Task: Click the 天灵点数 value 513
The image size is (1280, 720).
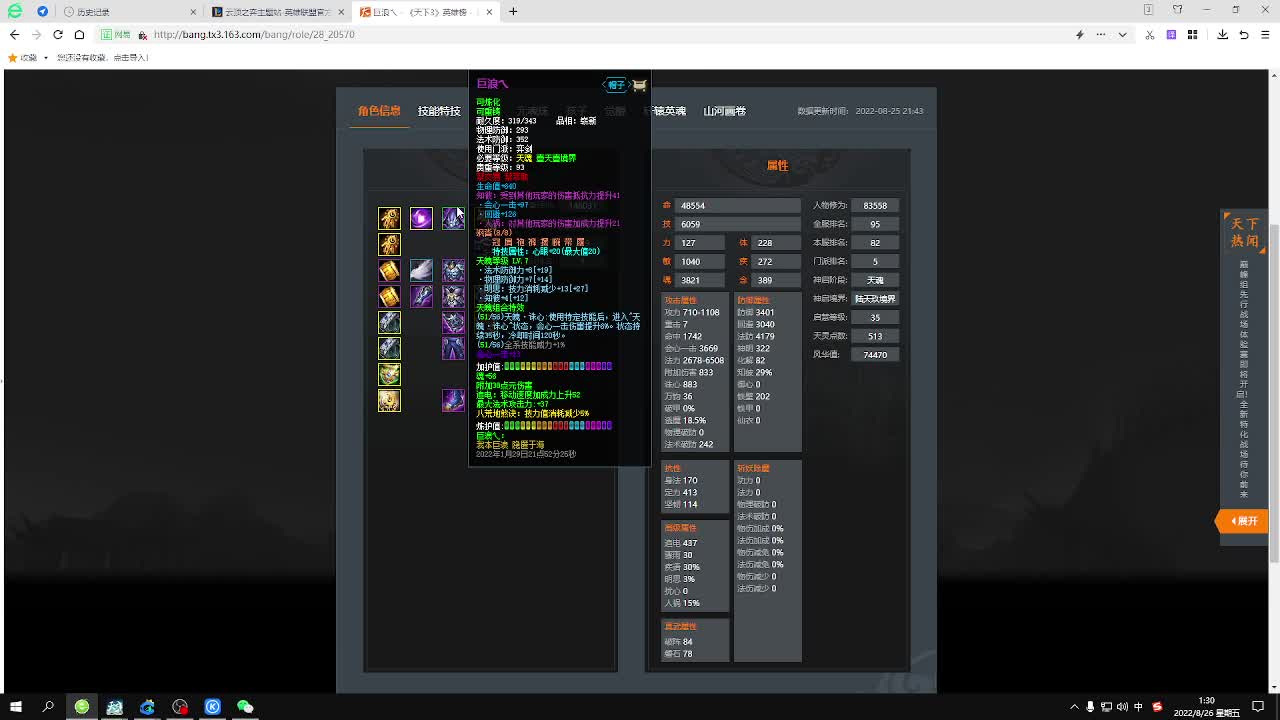Action: pyautogui.click(x=875, y=336)
